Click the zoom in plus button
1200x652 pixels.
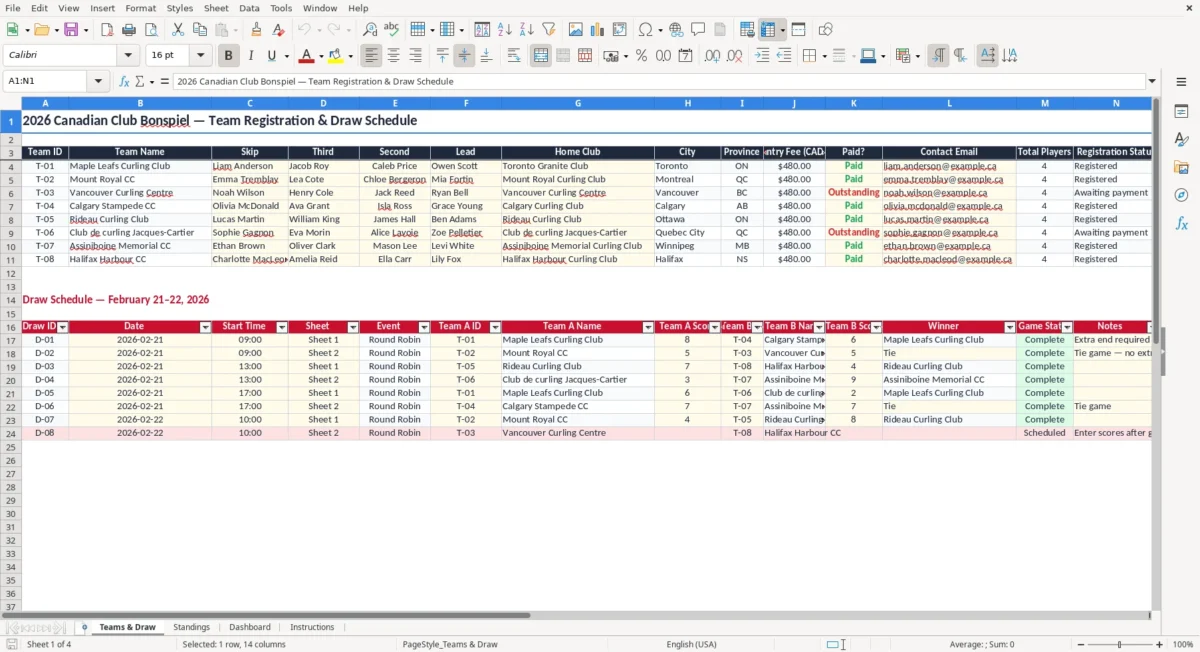pyautogui.click(x=1160, y=645)
